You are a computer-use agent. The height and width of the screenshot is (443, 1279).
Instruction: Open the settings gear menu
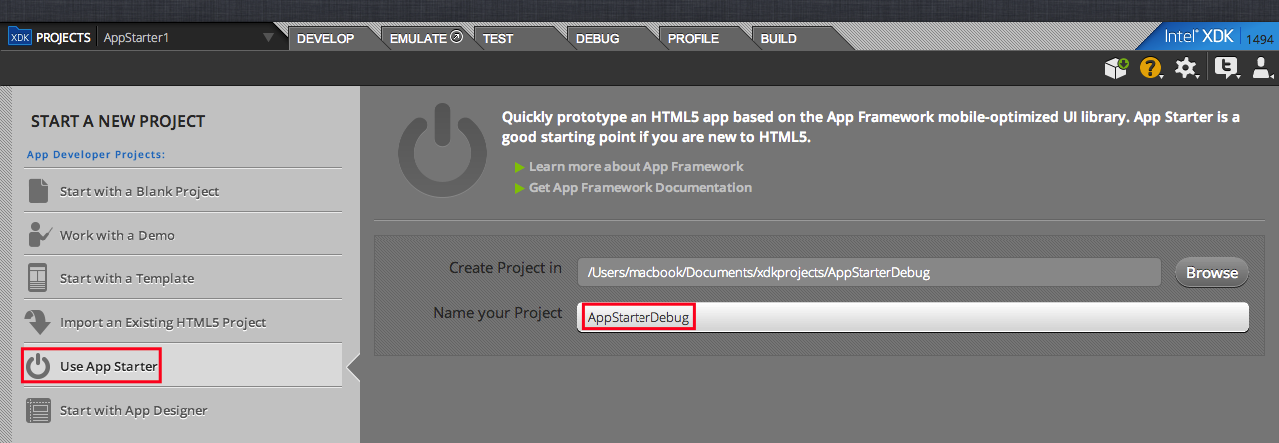click(1186, 68)
